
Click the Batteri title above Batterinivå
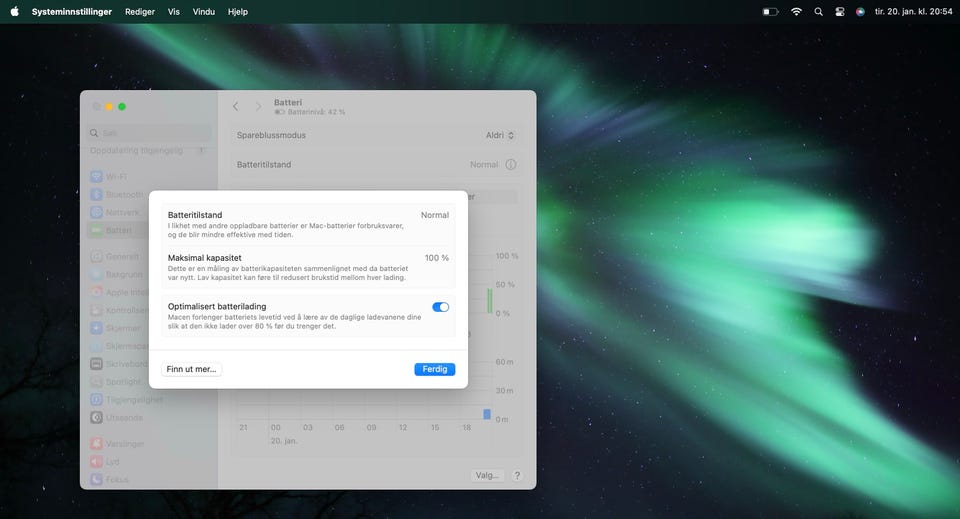click(x=288, y=102)
